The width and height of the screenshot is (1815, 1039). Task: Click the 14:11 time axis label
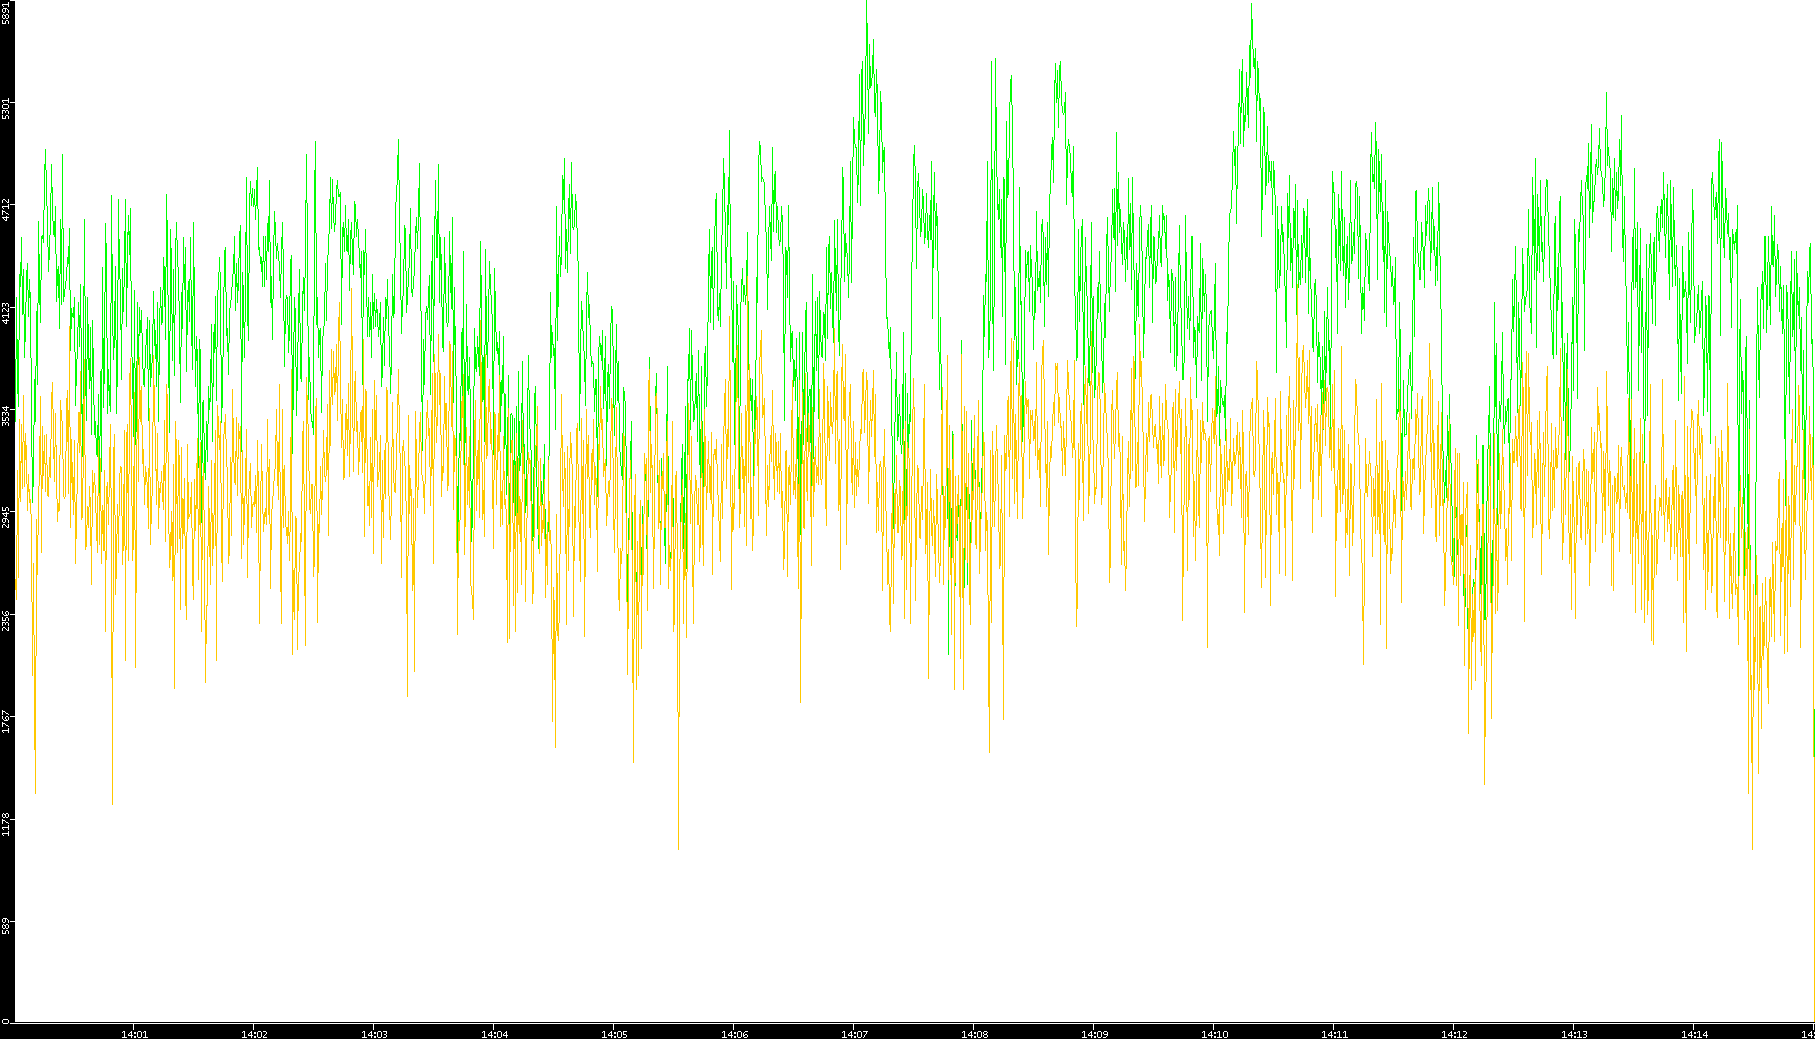1334,1034
